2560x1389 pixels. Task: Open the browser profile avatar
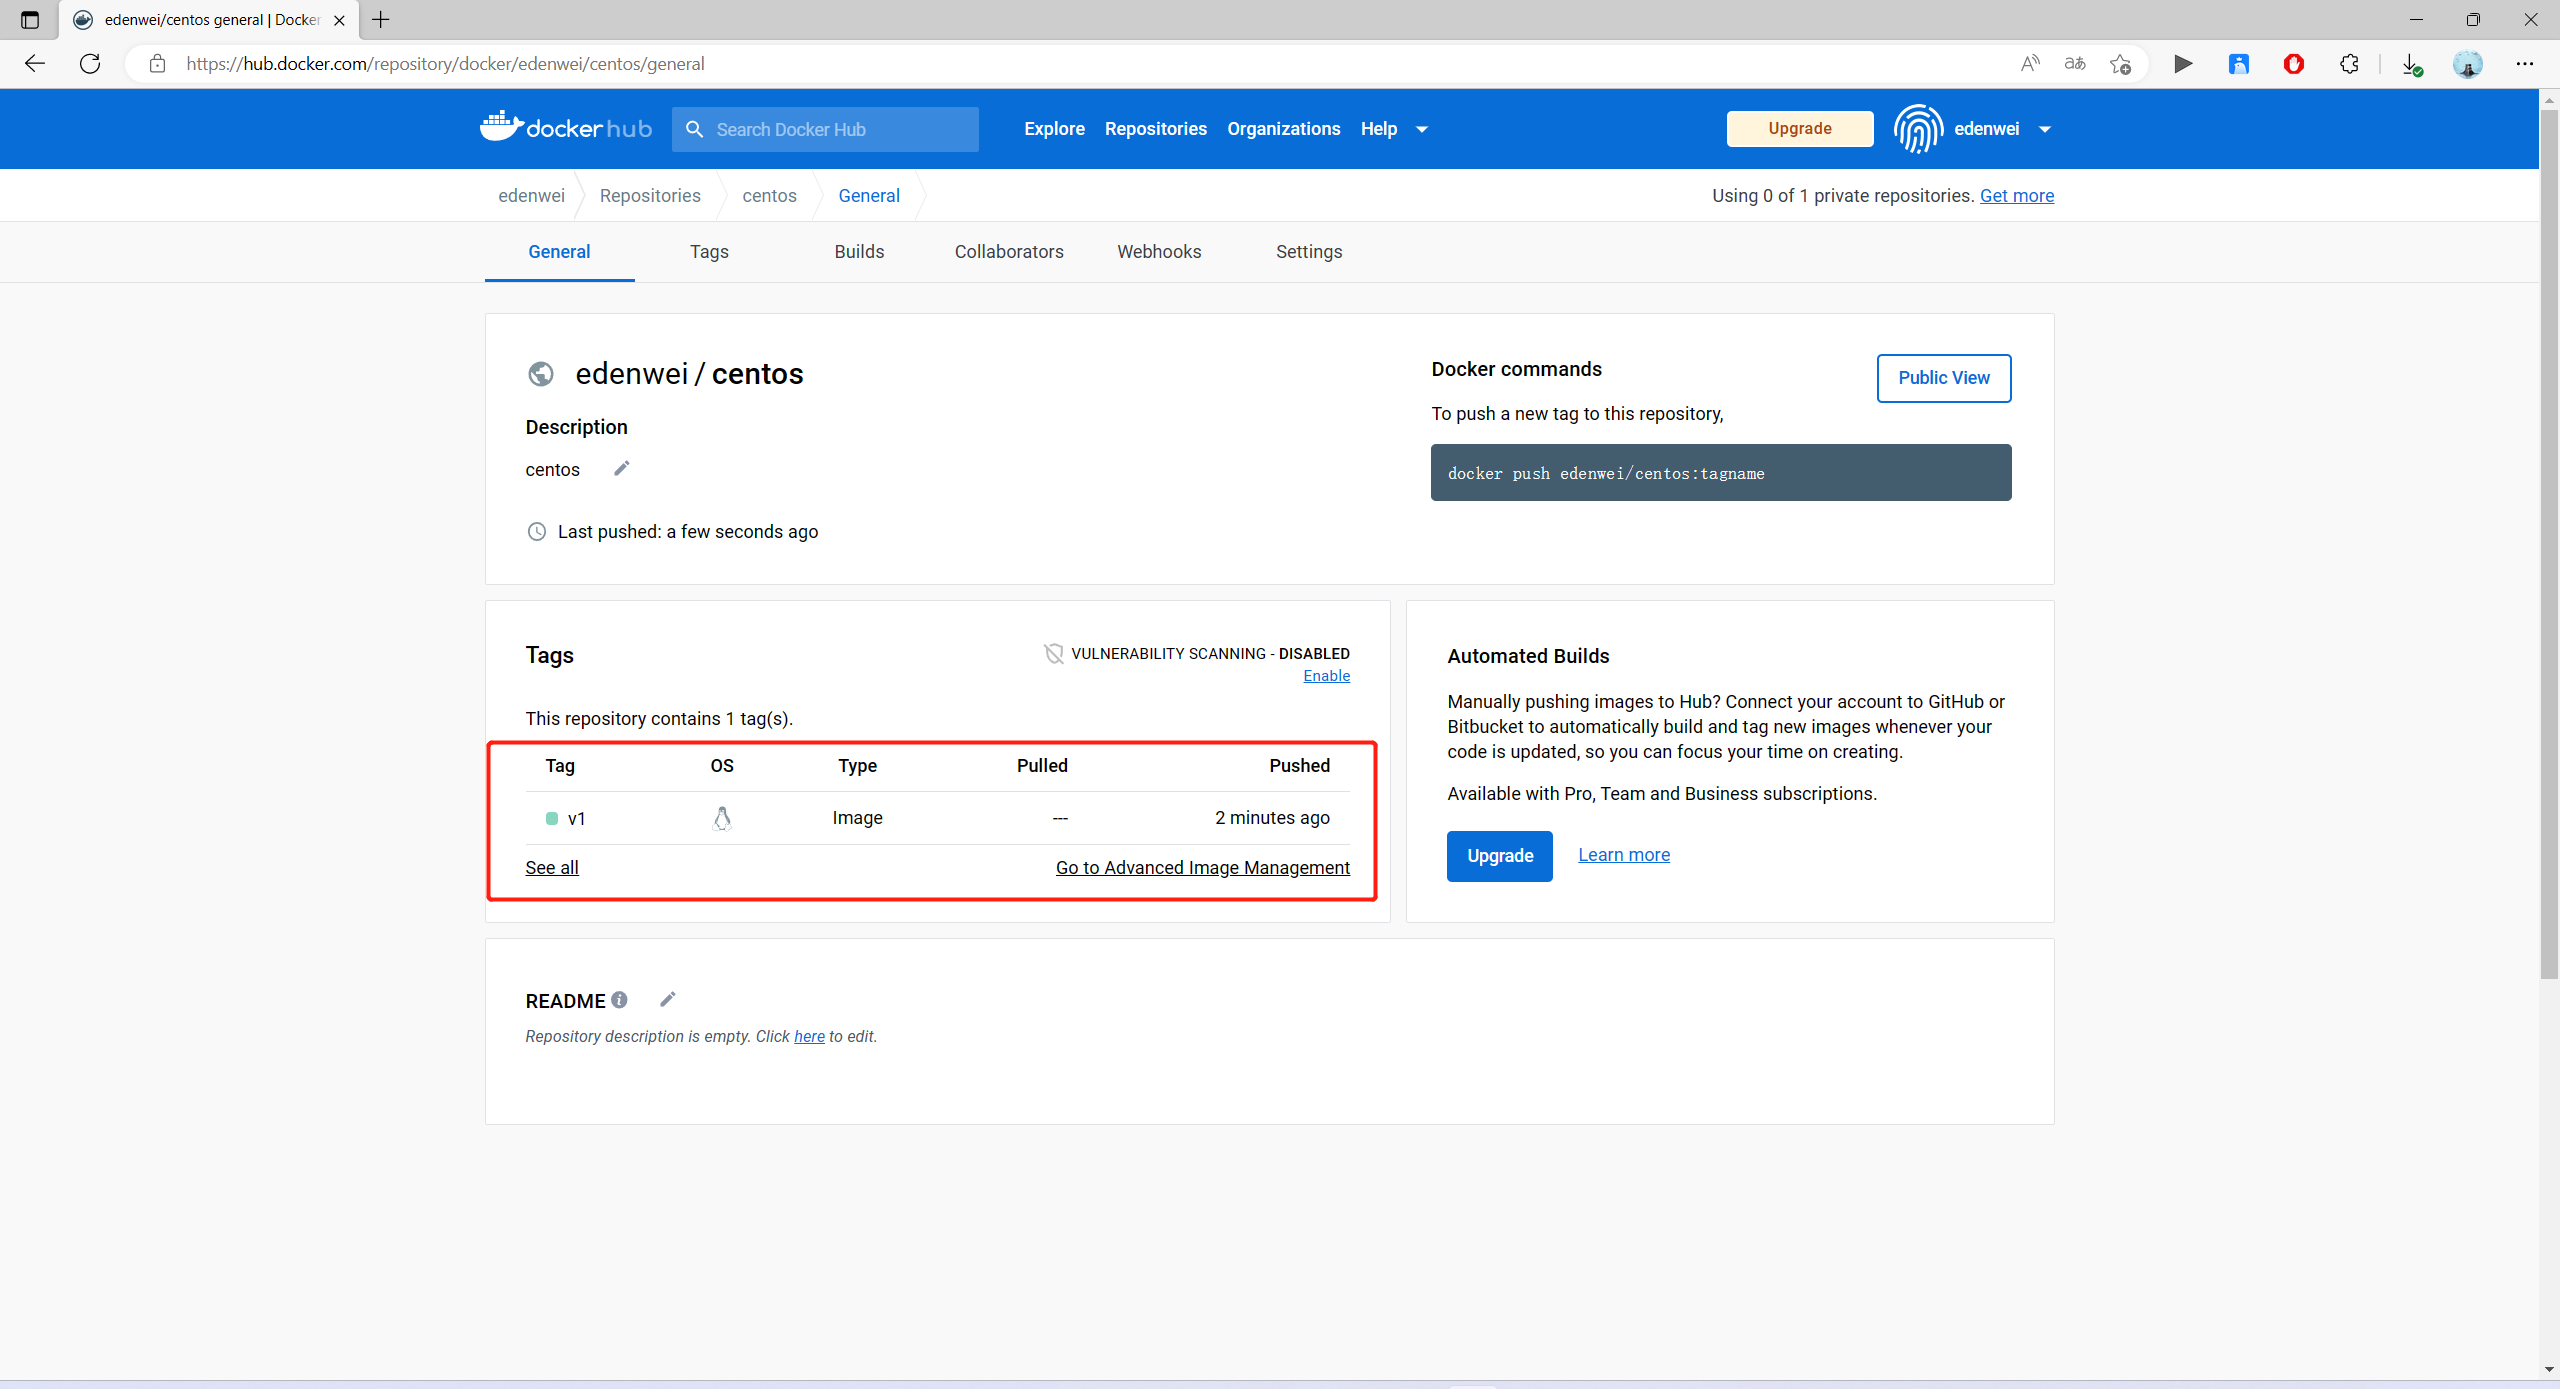click(2468, 64)
